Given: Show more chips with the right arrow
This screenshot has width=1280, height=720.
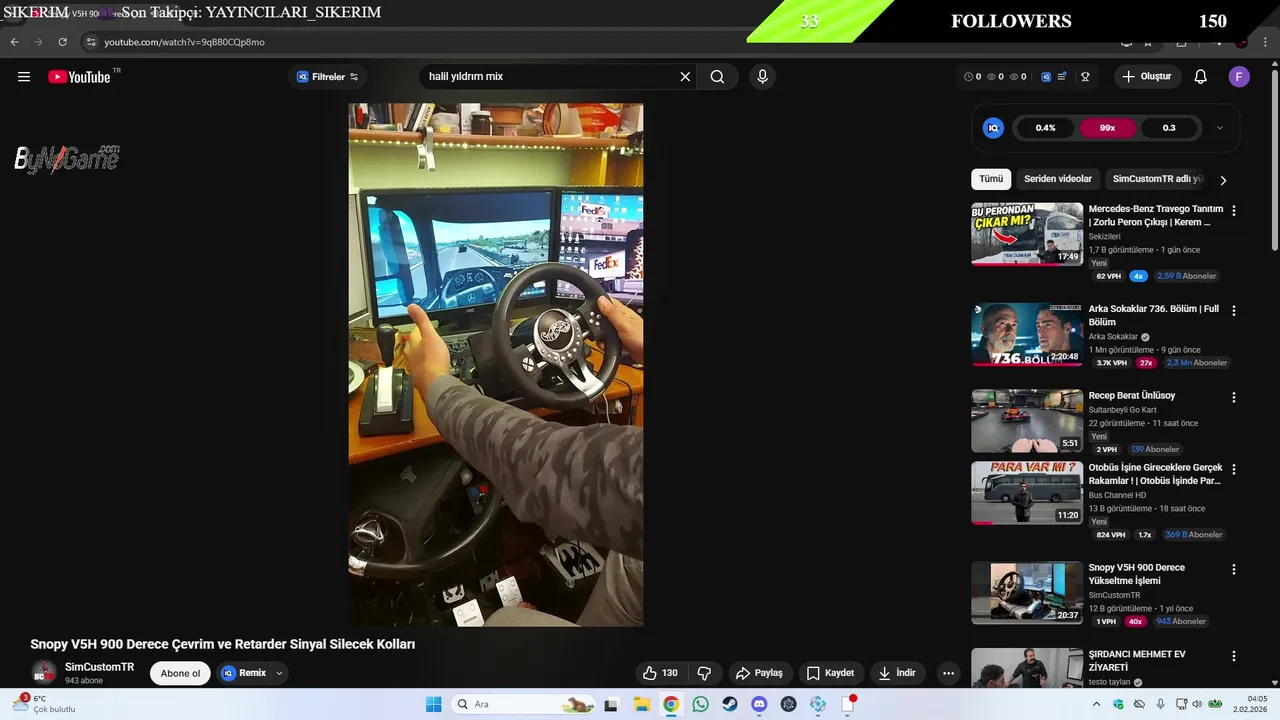Looking at the screenshot, I should (x=1223, y=180).
